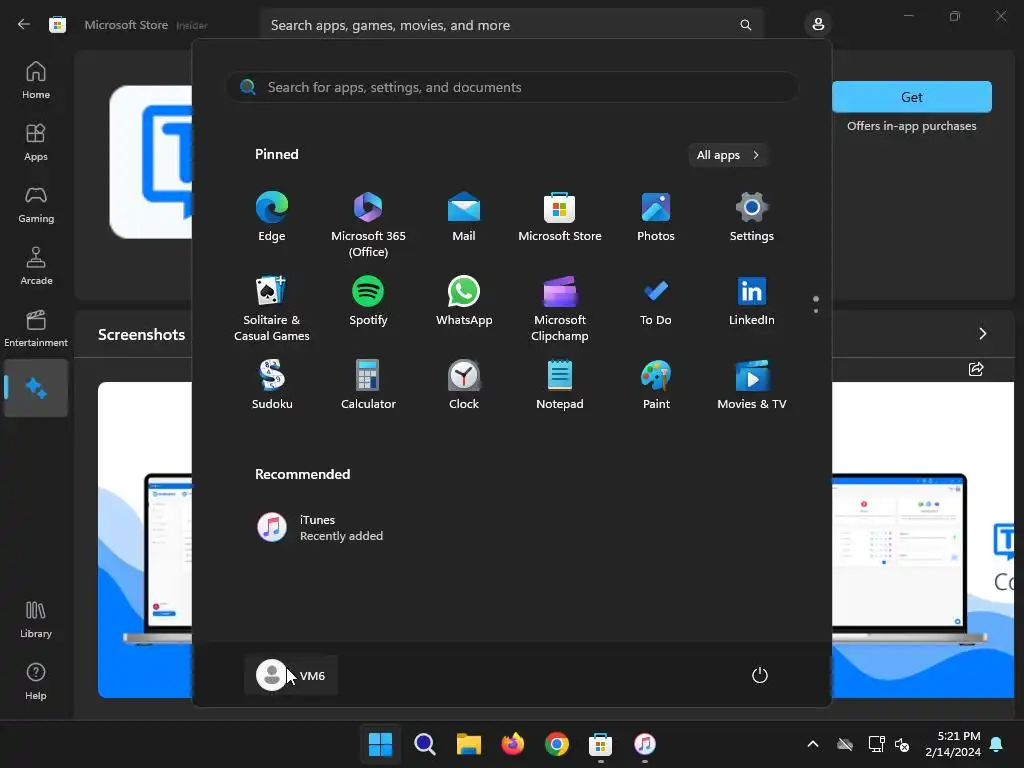Open the clock showing 5:21 PM
Viewport: 1024px width, 768px height.
953,744
